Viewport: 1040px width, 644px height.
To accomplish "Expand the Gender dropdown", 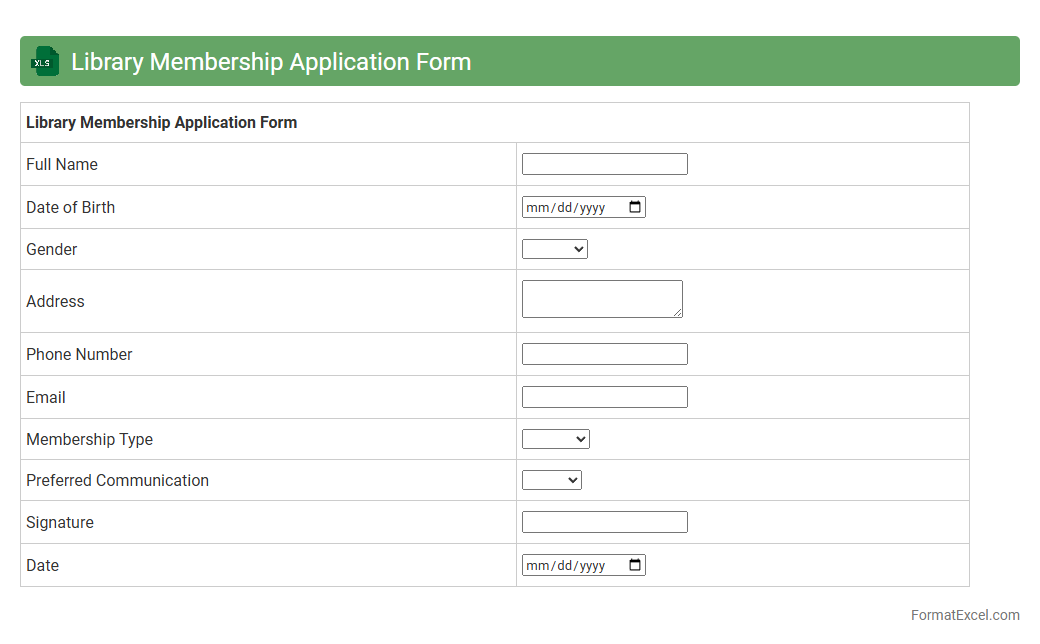I will tap(555, 249).
